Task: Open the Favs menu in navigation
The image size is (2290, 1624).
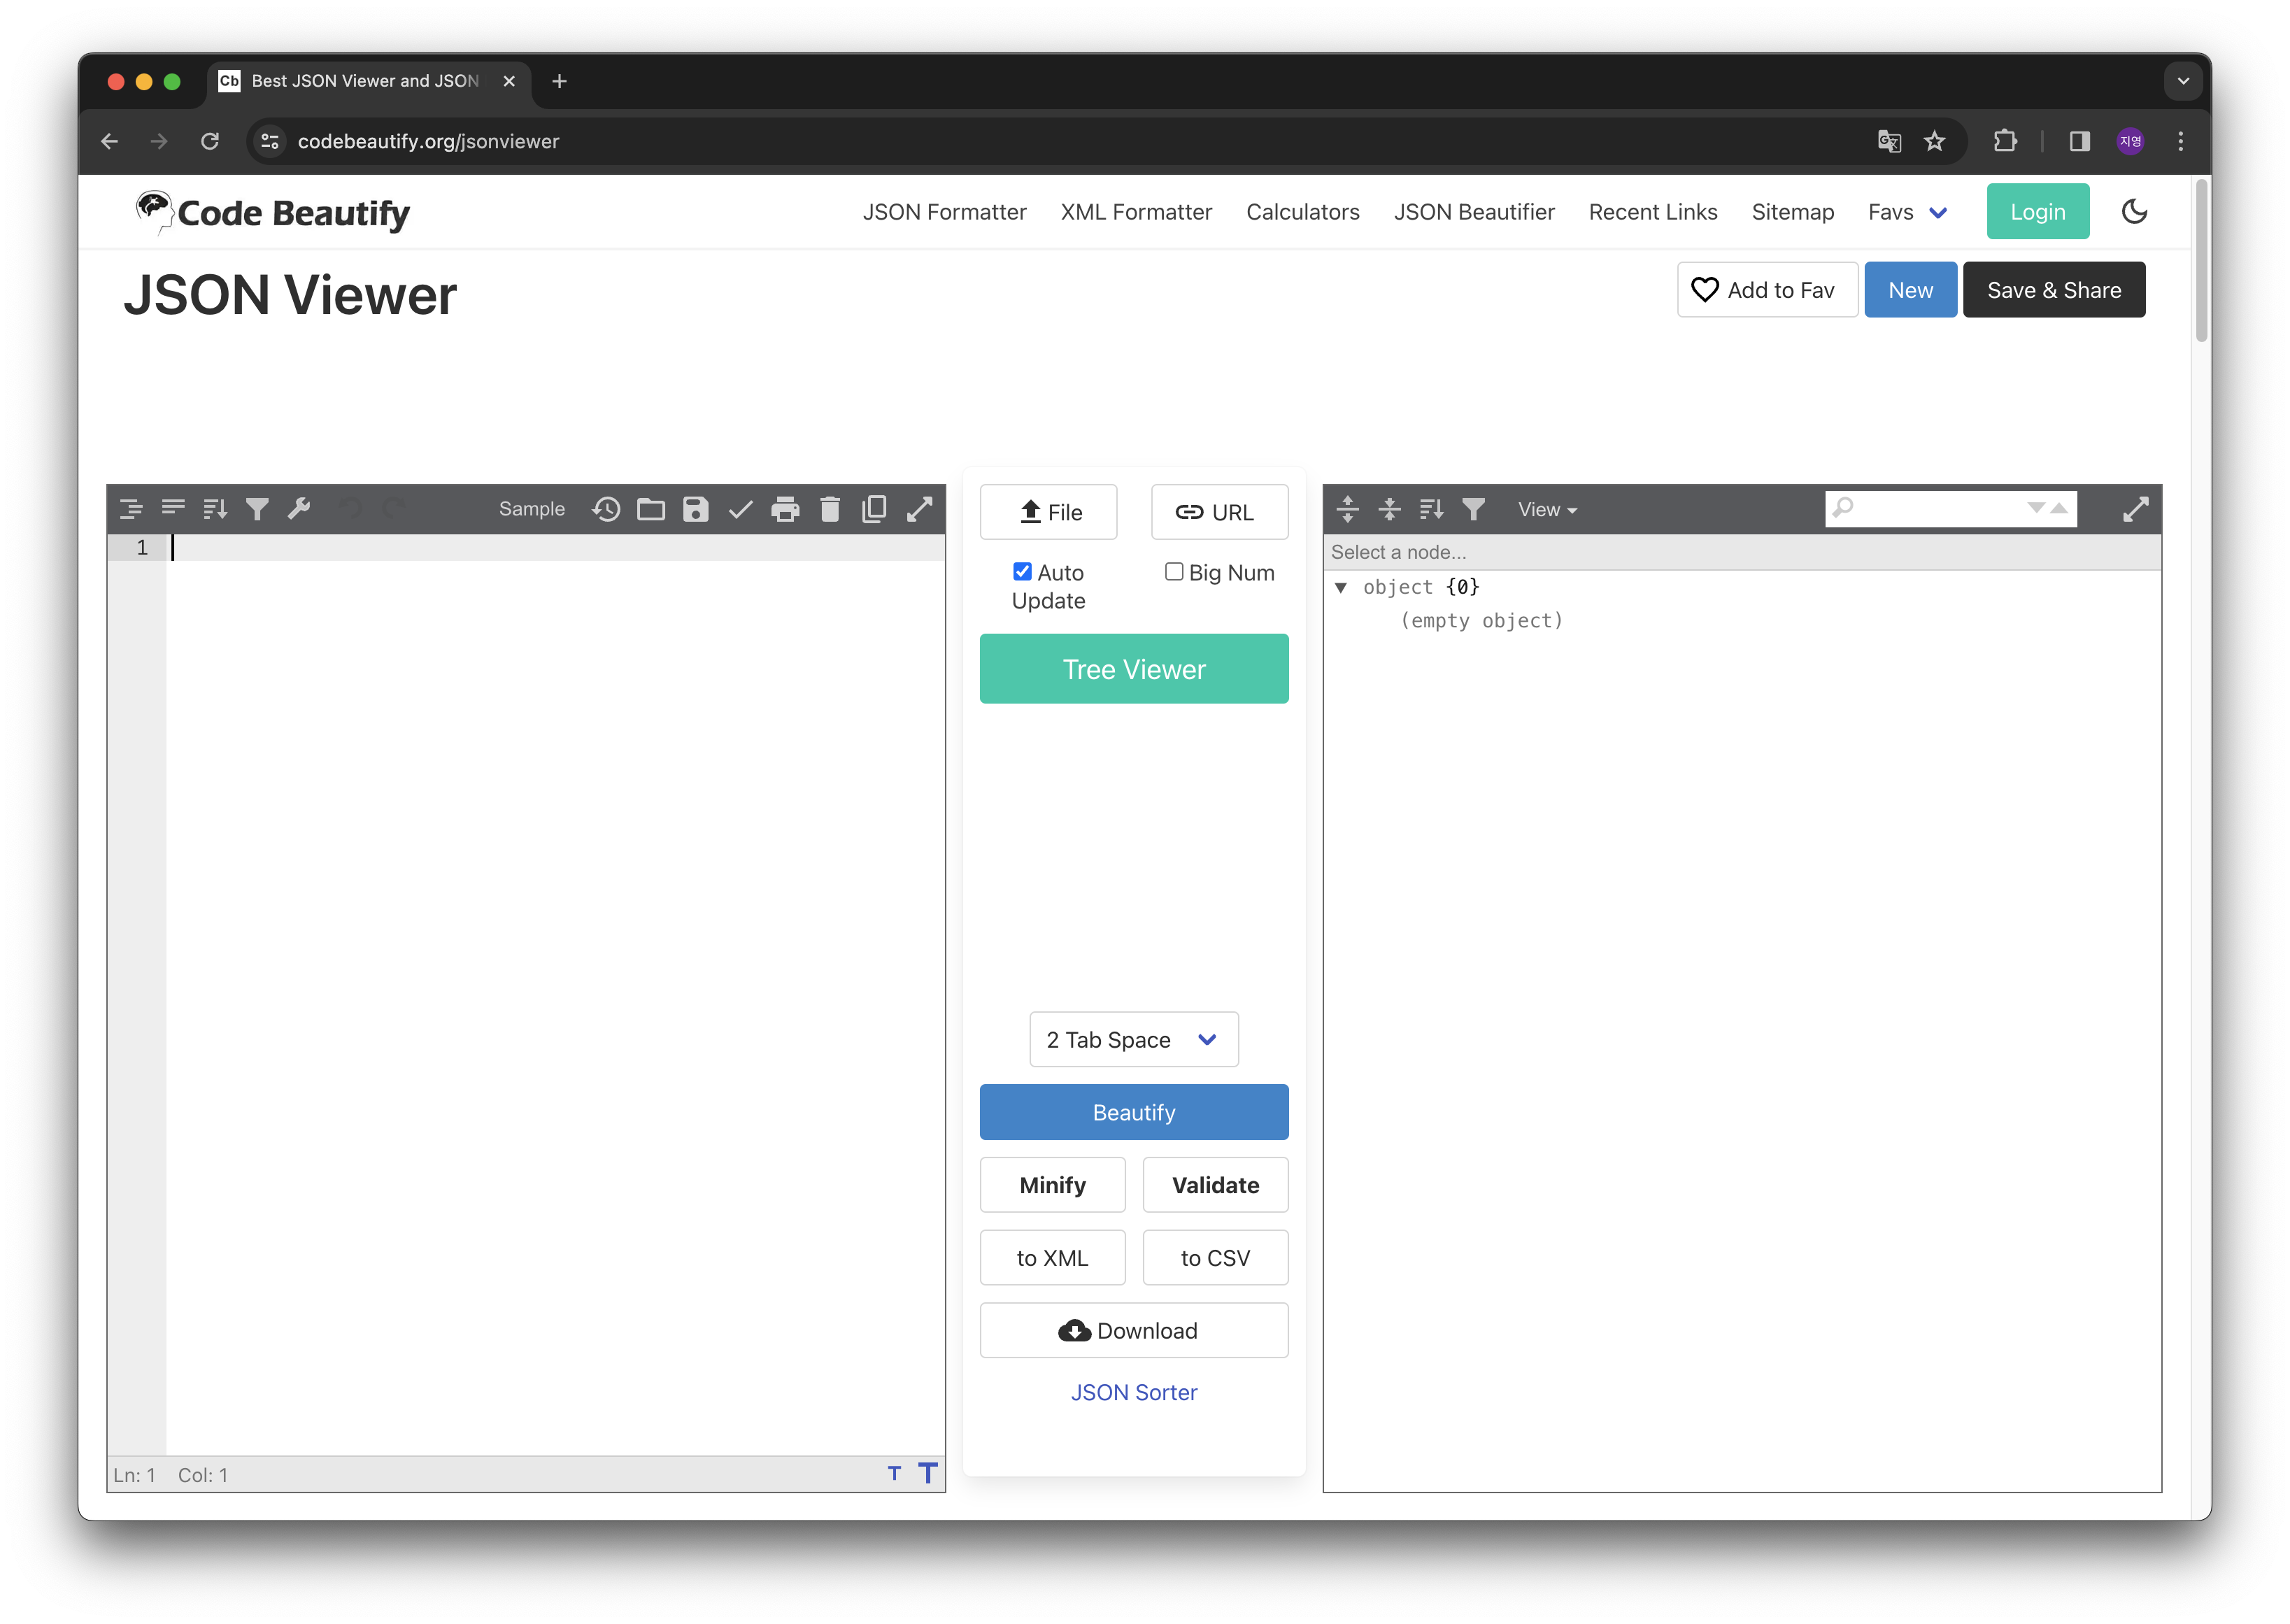Action: click(1906, 212)
